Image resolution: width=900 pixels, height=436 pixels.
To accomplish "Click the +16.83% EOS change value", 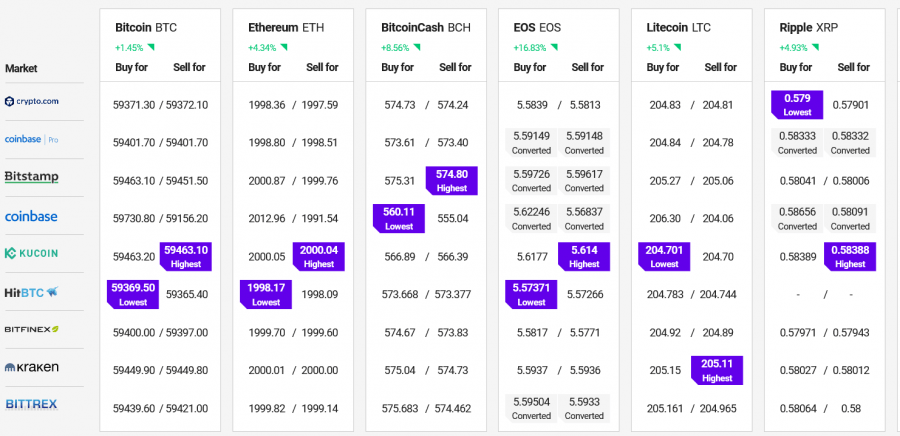I will point(530,48).
